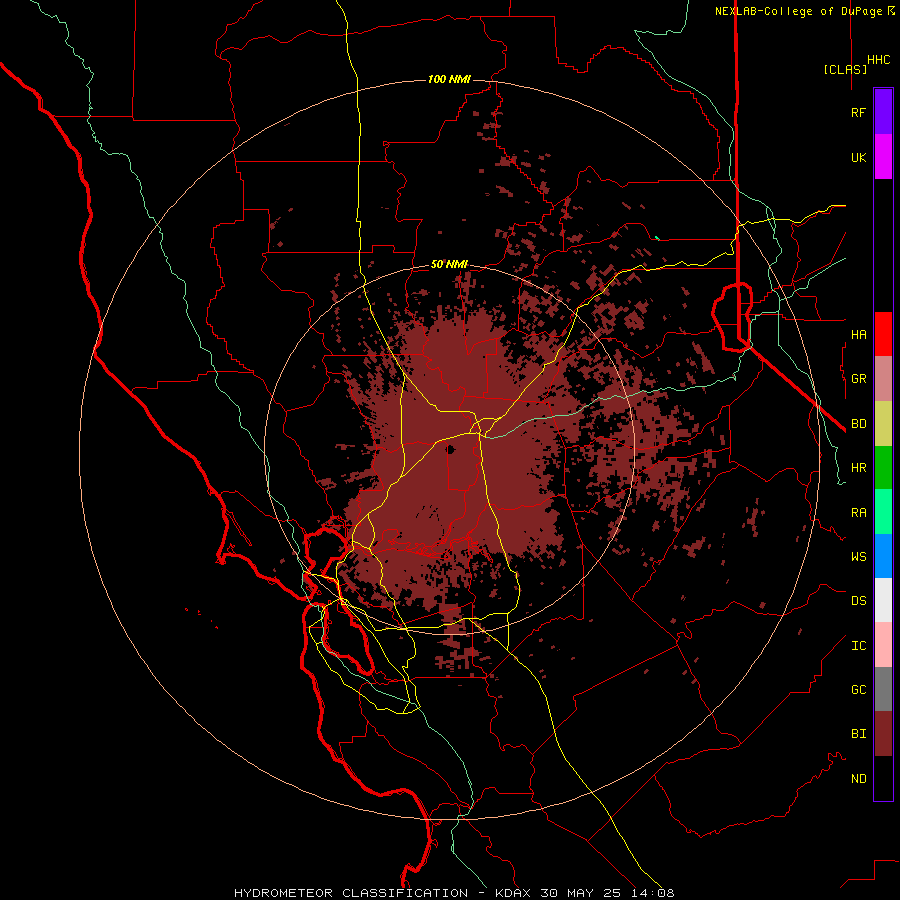
Task: Click the RF legend label
Action: (858, 112)
